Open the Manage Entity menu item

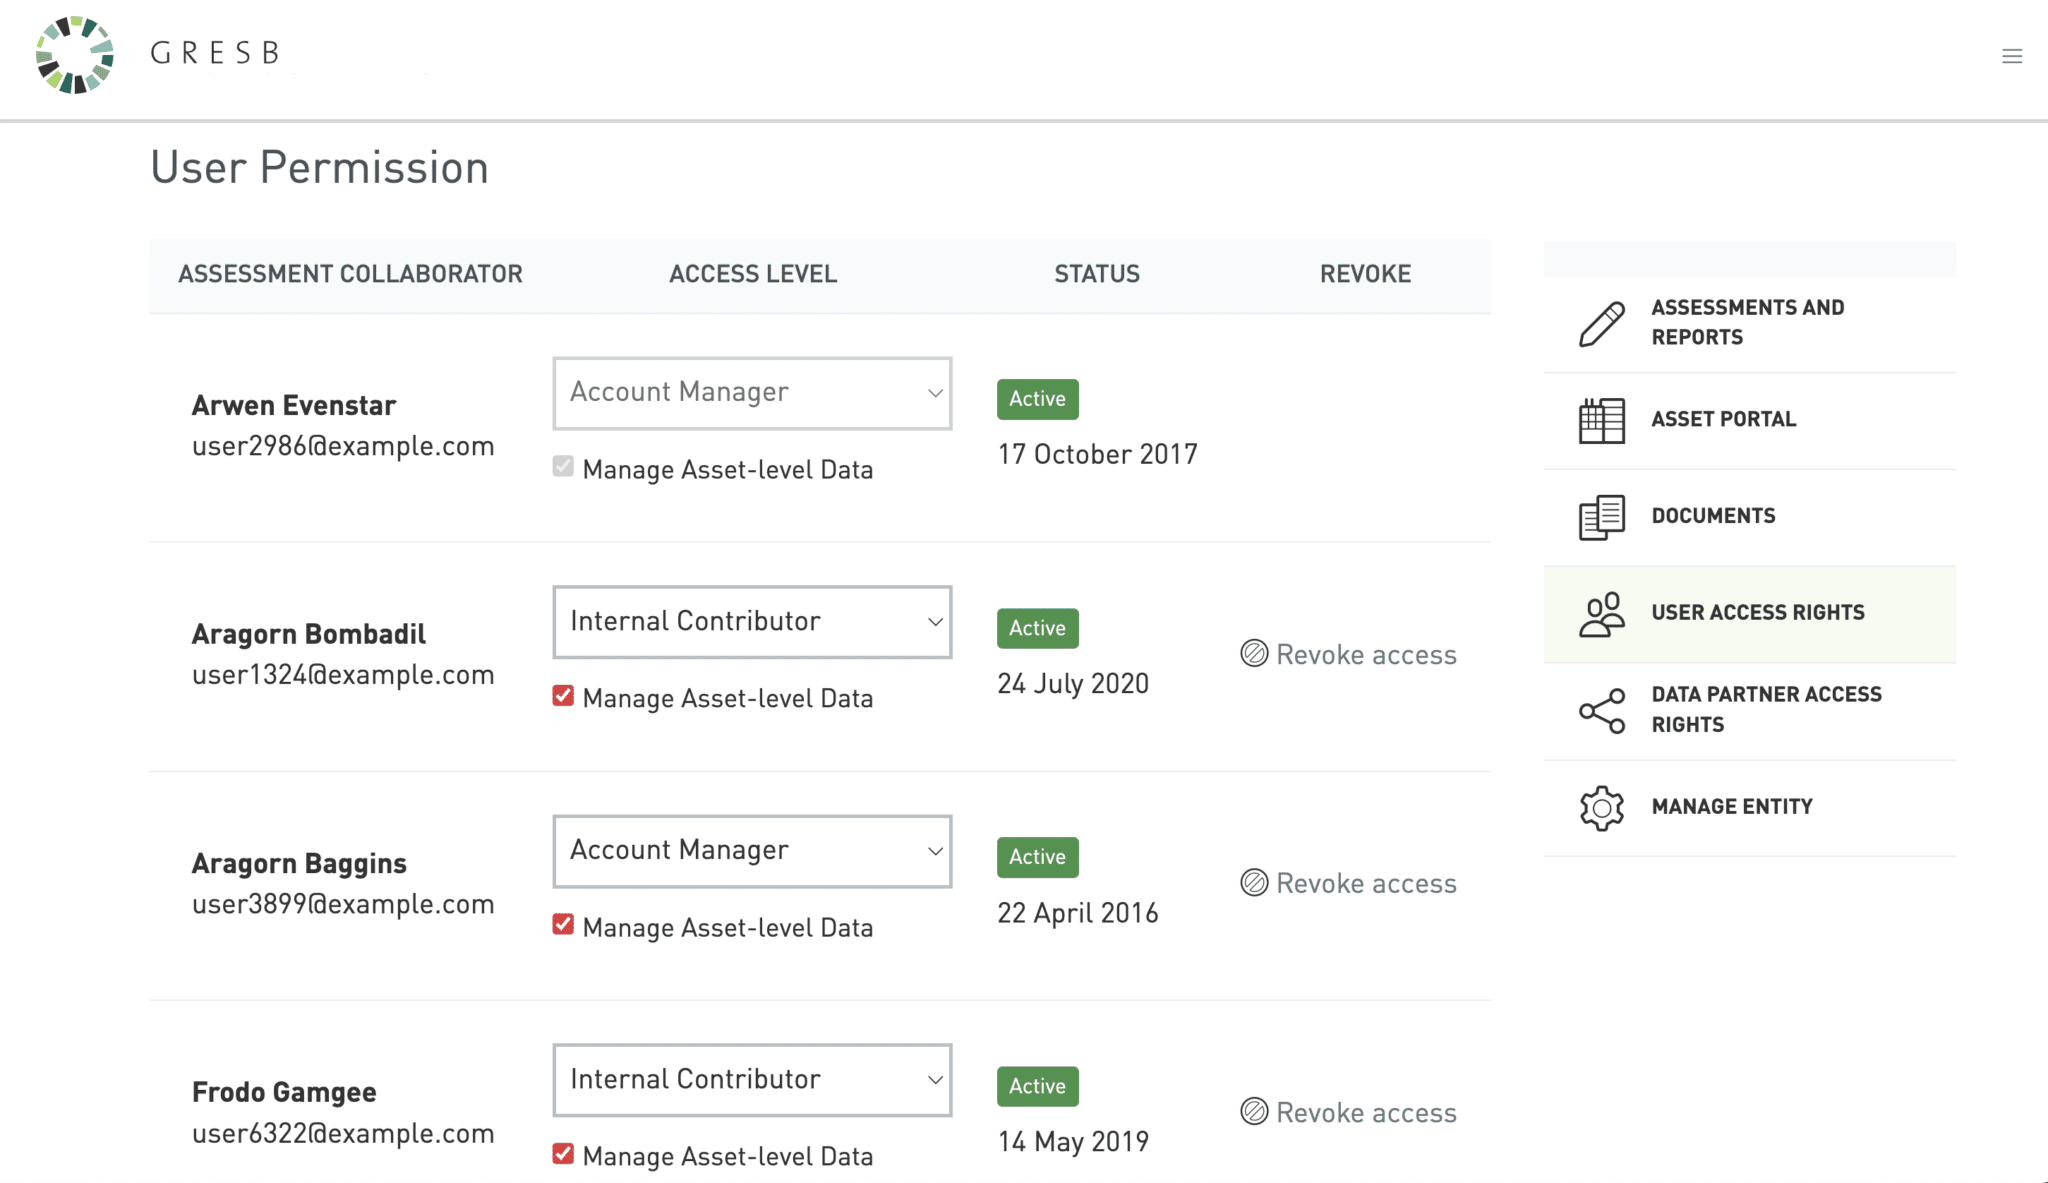[1731, 807]
